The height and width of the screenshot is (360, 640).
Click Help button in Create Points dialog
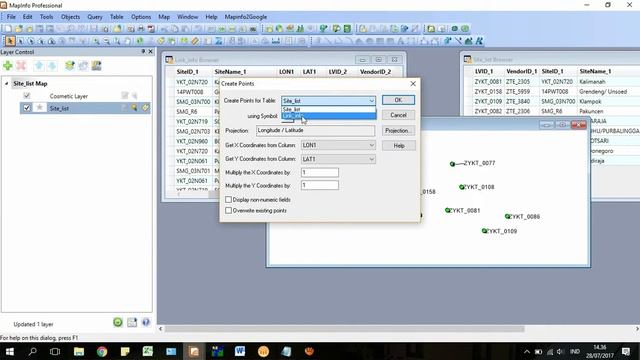[x=398, y=146]
